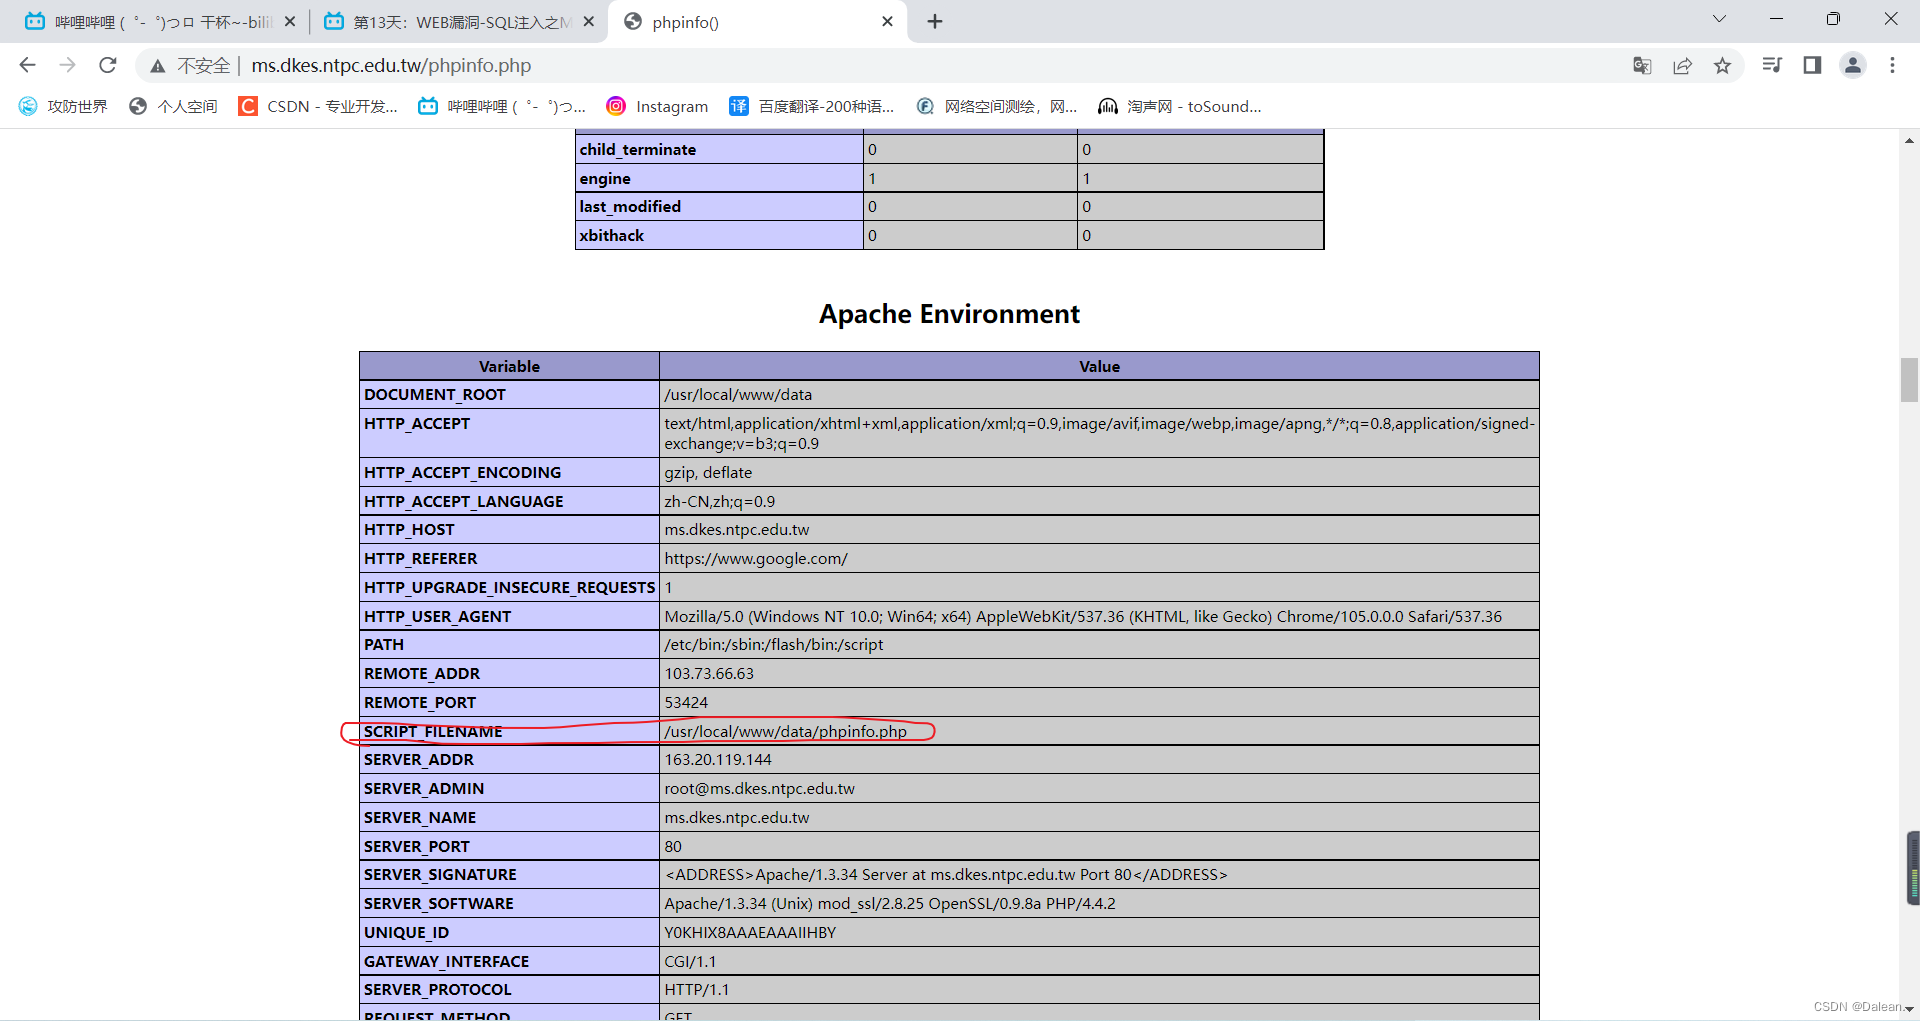Close the 第13天 WEB漏洞 tab
Screen dimensions: 1920x1021
(588, 21)
